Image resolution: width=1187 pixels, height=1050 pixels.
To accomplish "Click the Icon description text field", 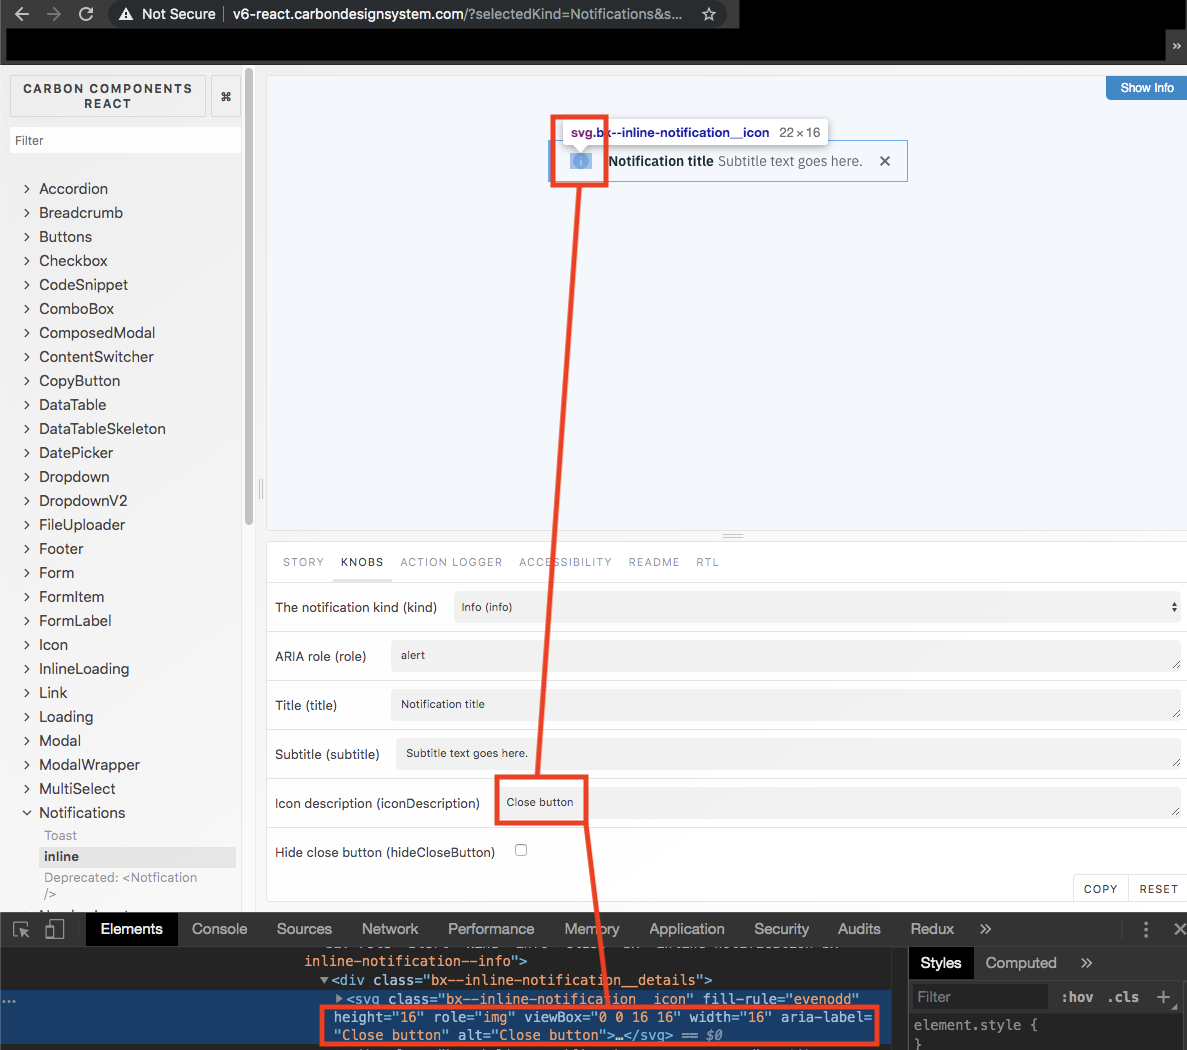I will pyautogui.click(x=839, y=802).
